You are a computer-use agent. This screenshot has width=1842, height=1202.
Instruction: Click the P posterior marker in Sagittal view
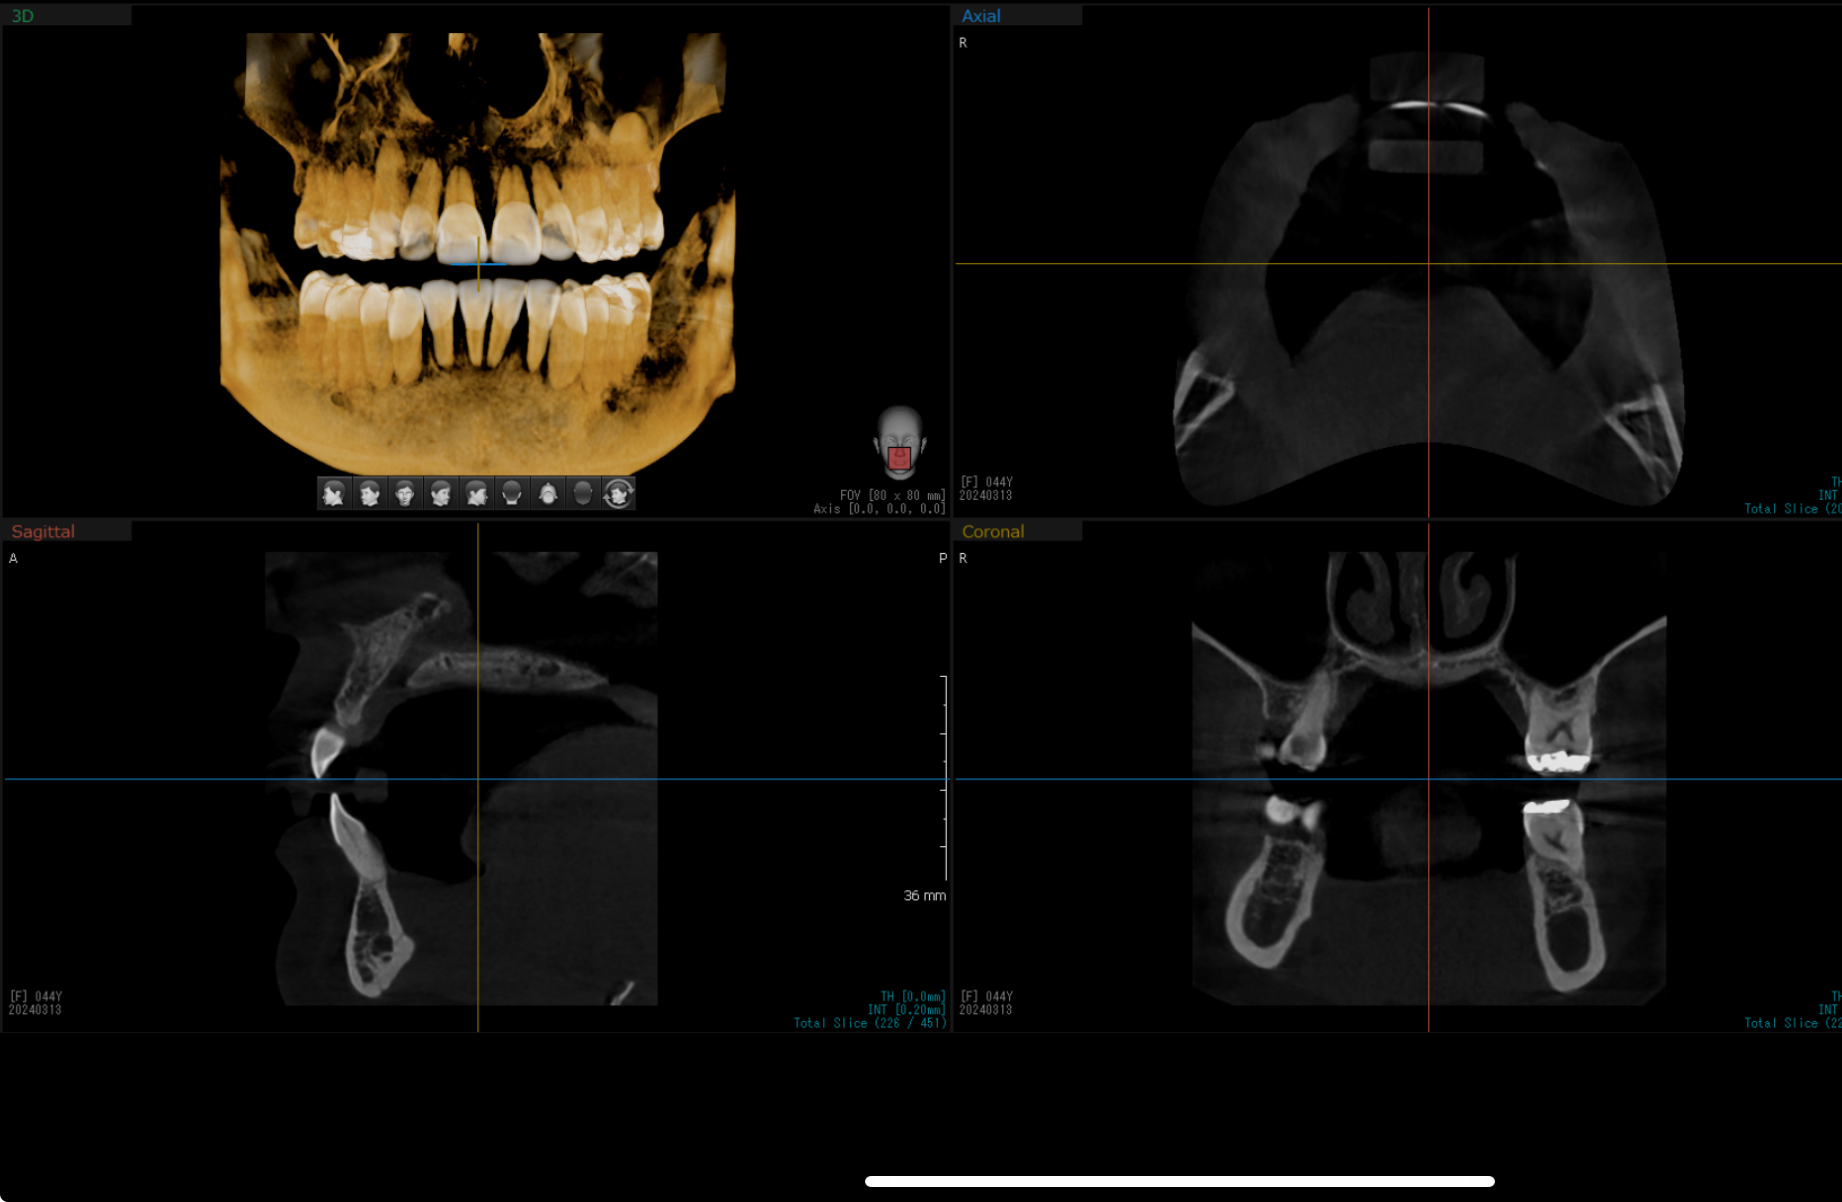coord(943,558)
